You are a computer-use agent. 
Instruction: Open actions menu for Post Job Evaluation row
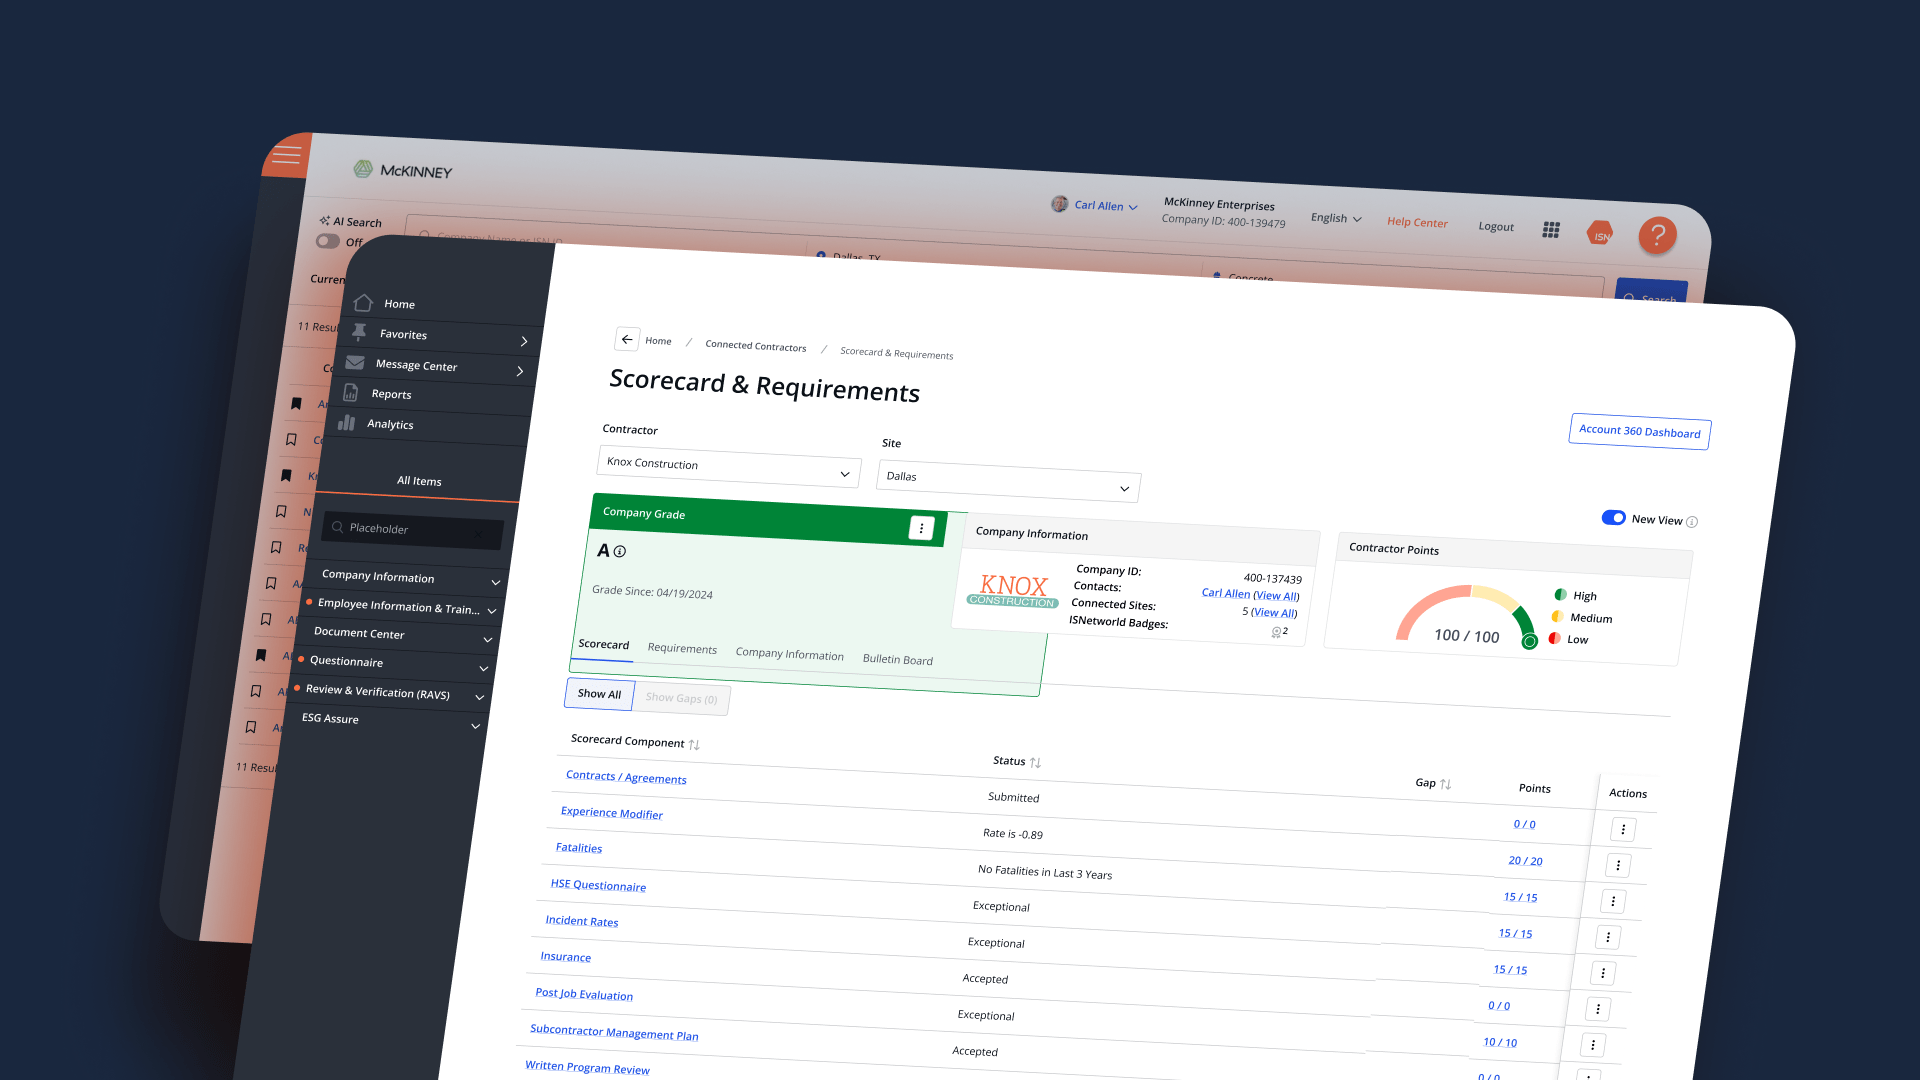(1593, 1046)
